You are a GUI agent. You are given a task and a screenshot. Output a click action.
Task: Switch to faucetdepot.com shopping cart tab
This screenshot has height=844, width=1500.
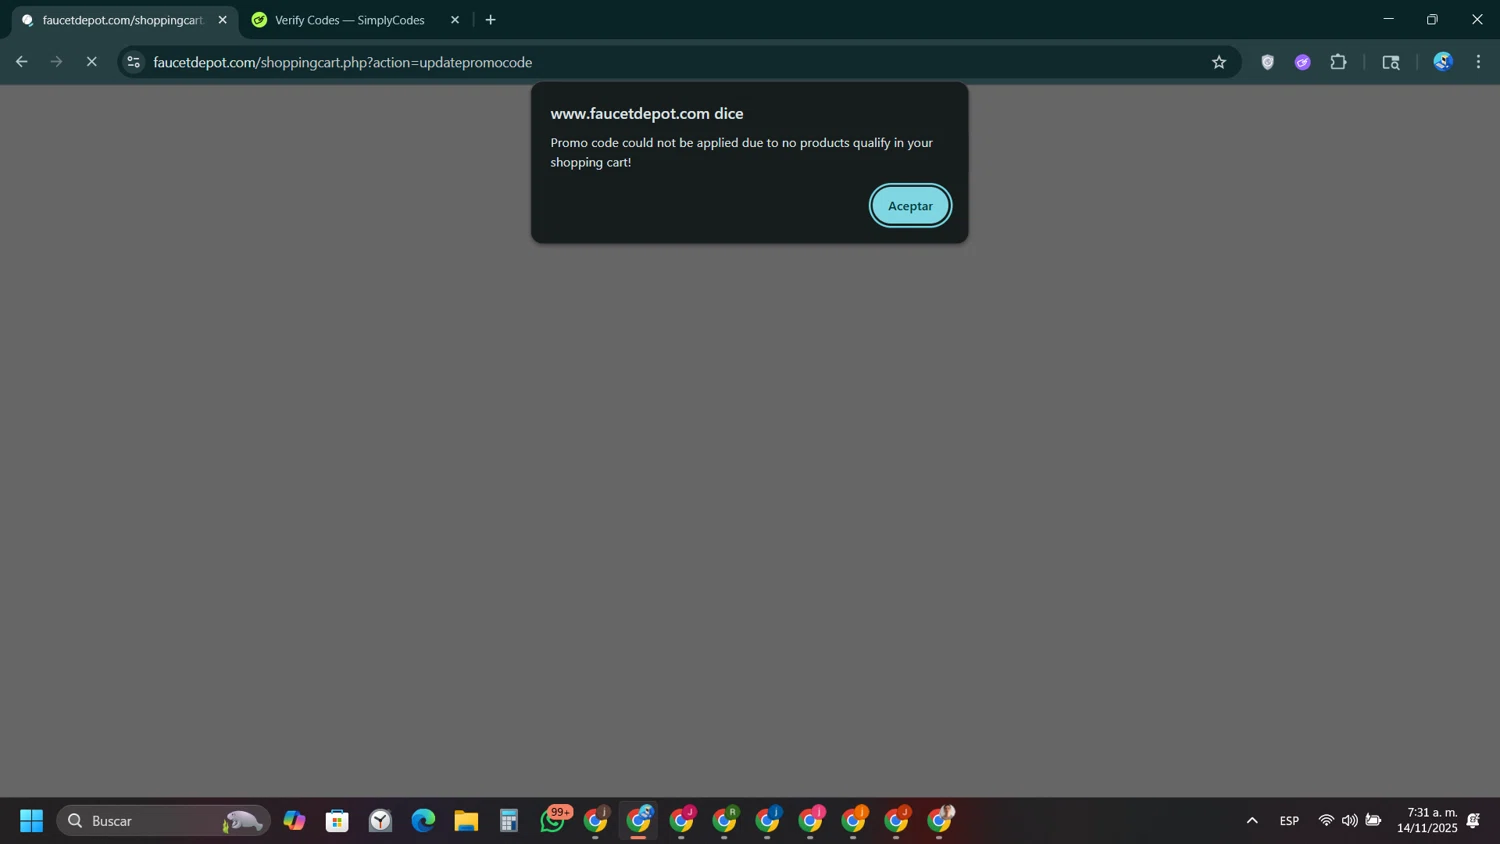pyautogui.click(x=124, y=20)
